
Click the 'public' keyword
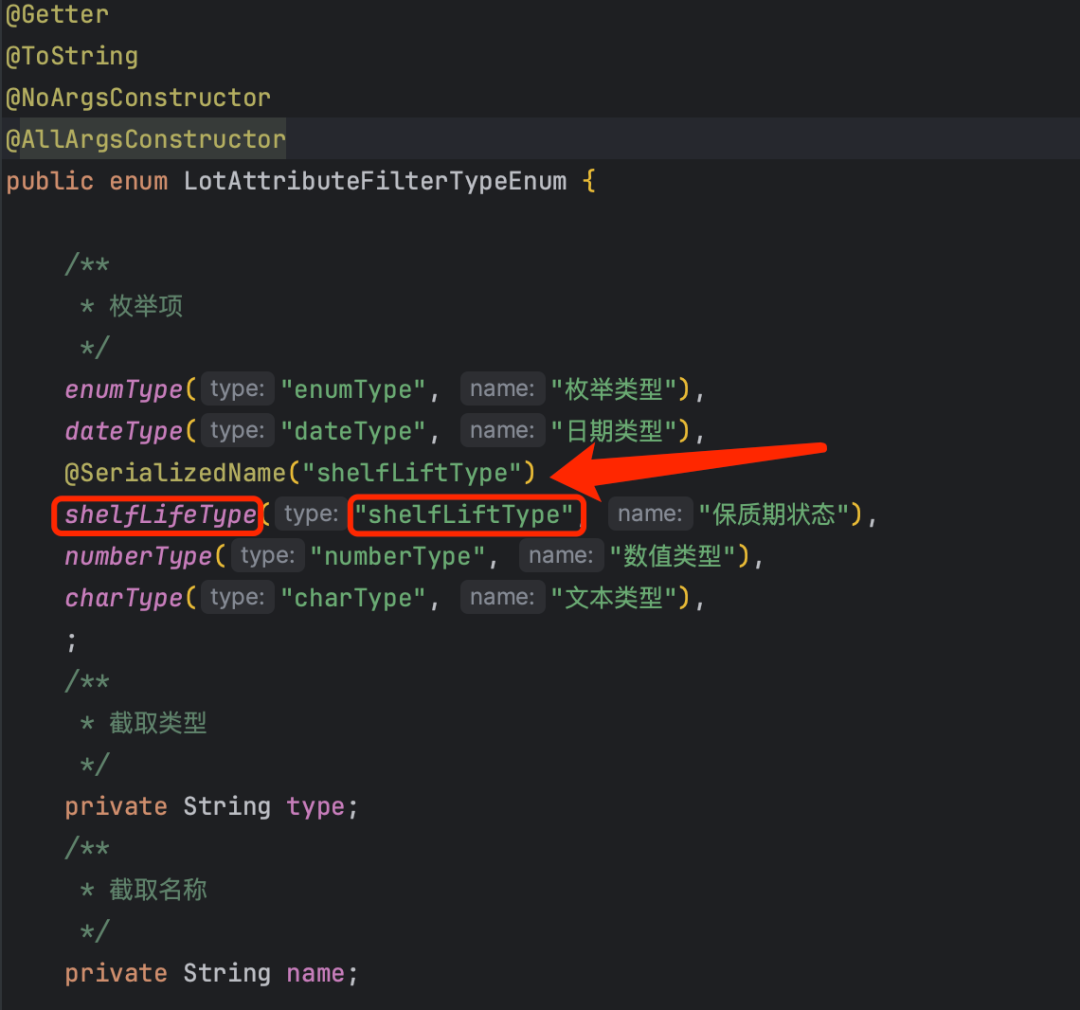pyautogui.click(x=50, y=181)
